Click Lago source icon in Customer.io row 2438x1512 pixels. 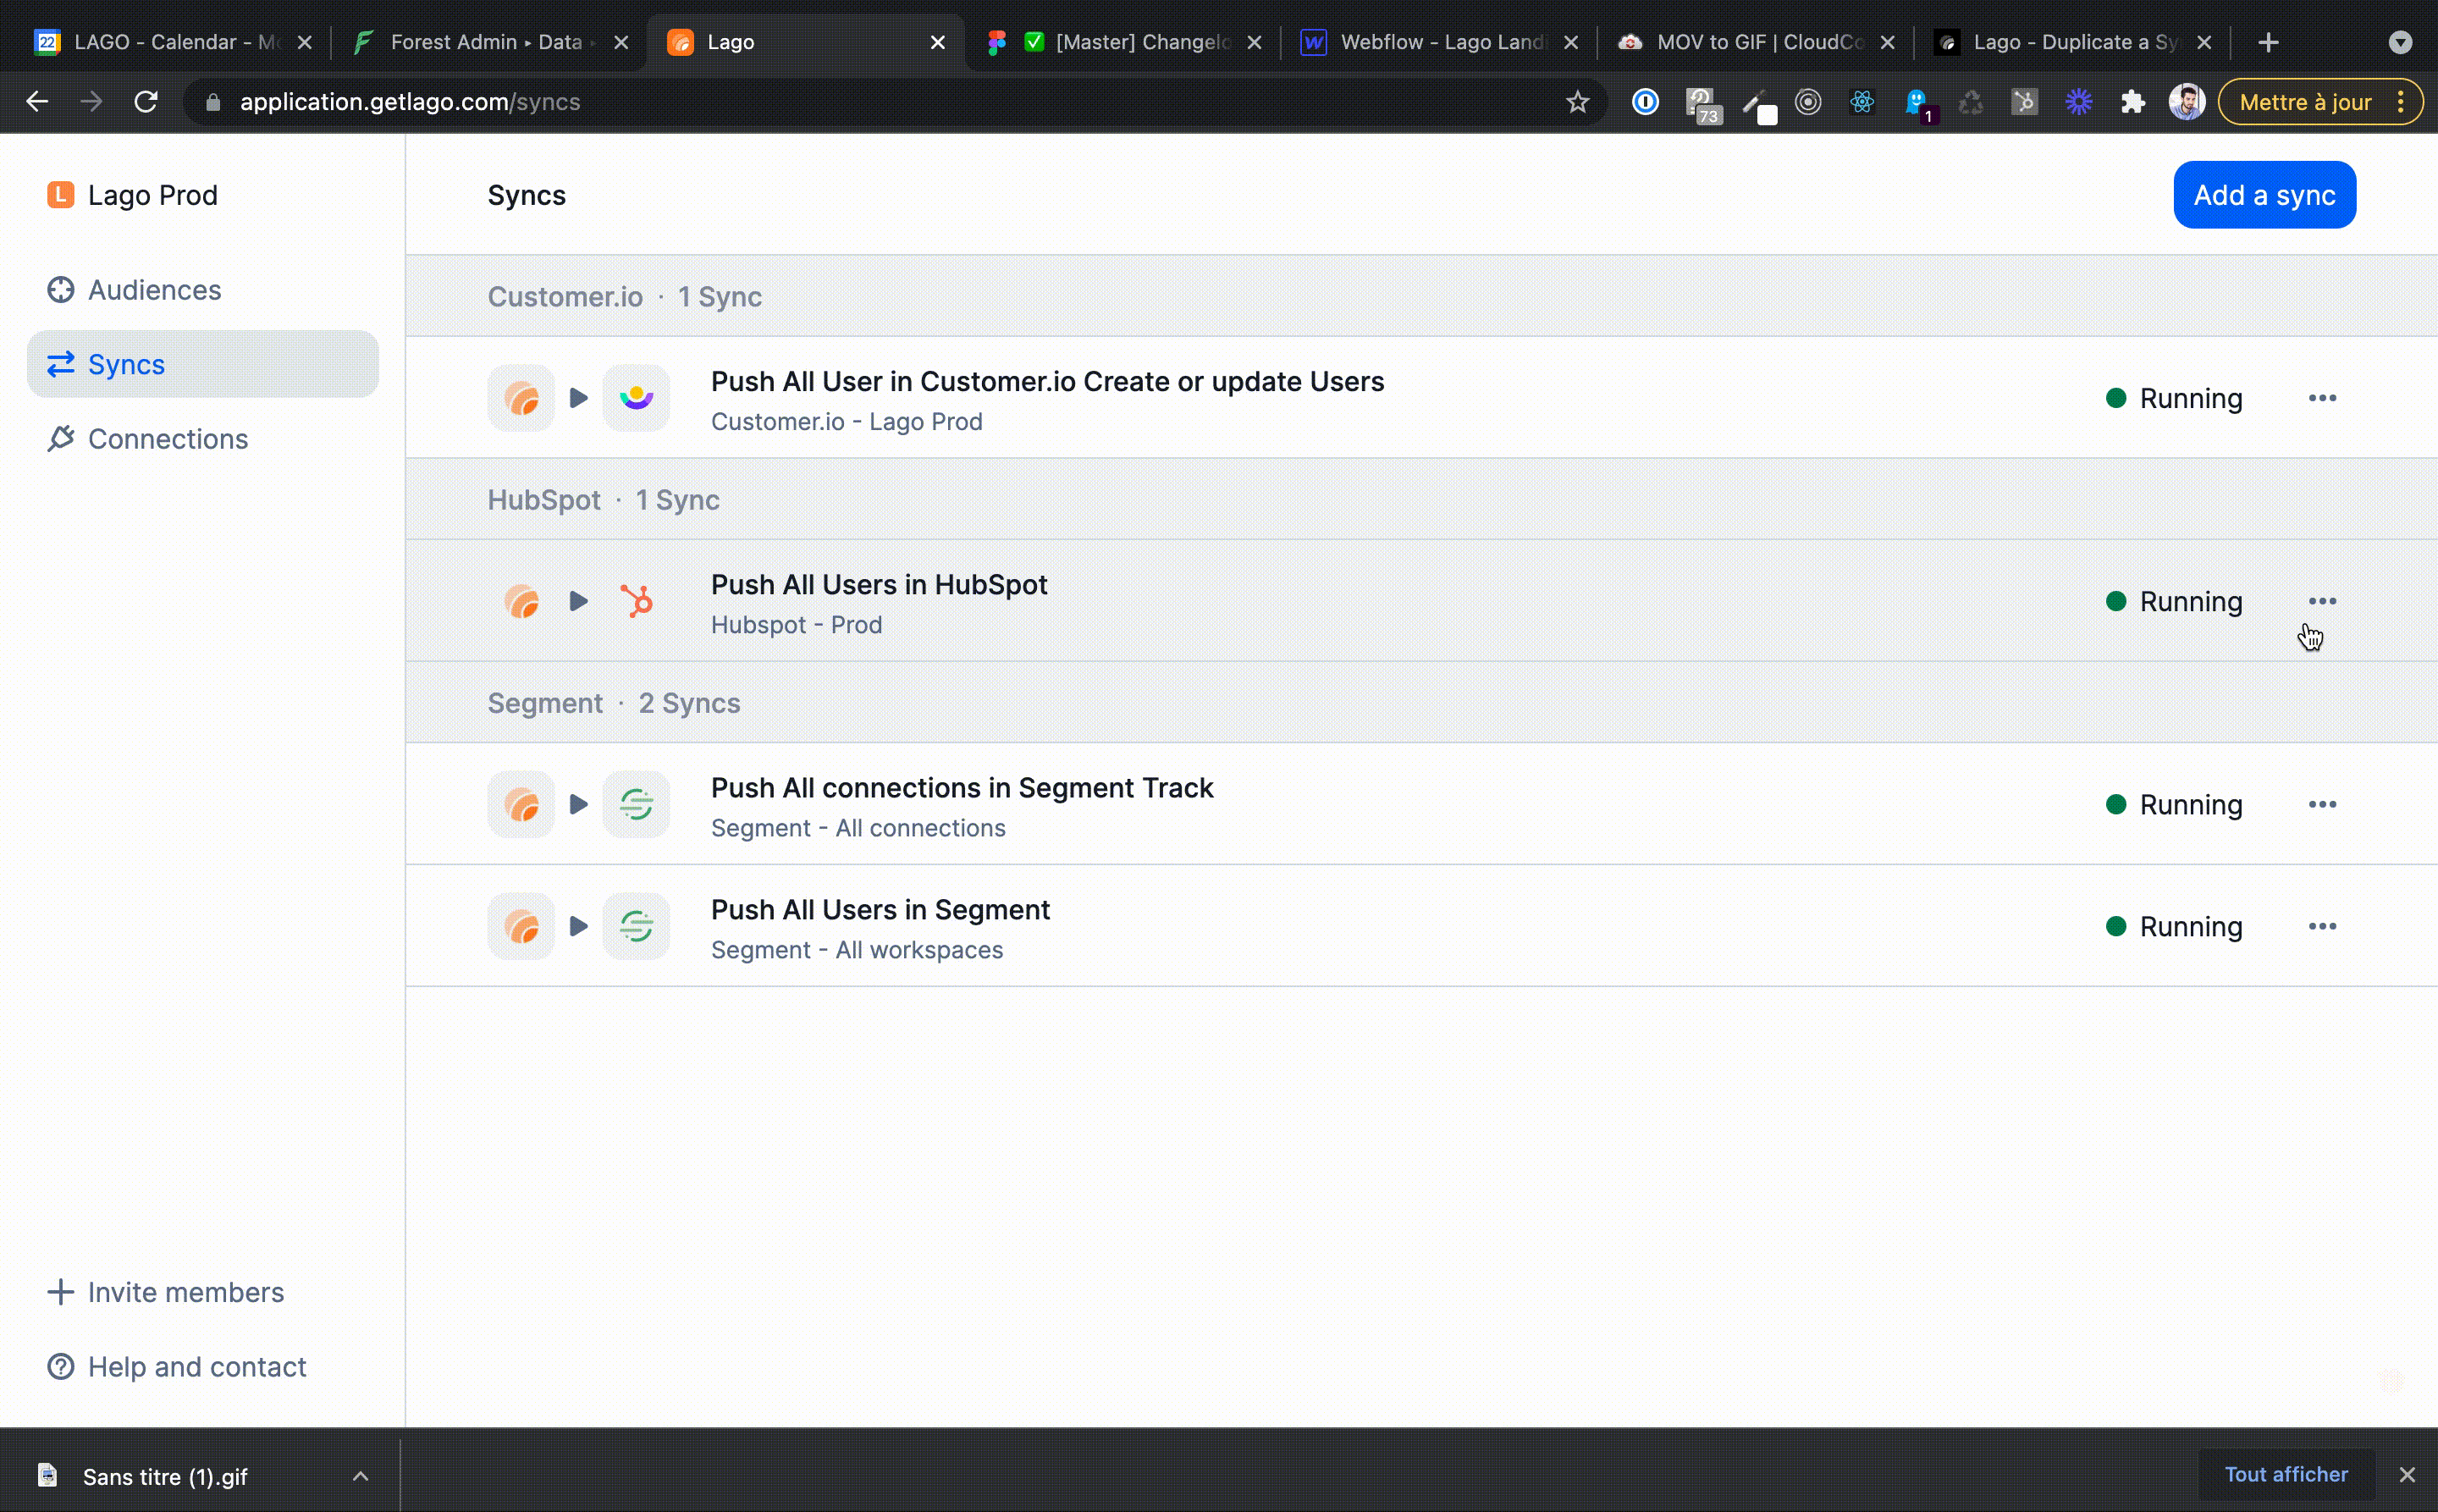tap(521, 398)
